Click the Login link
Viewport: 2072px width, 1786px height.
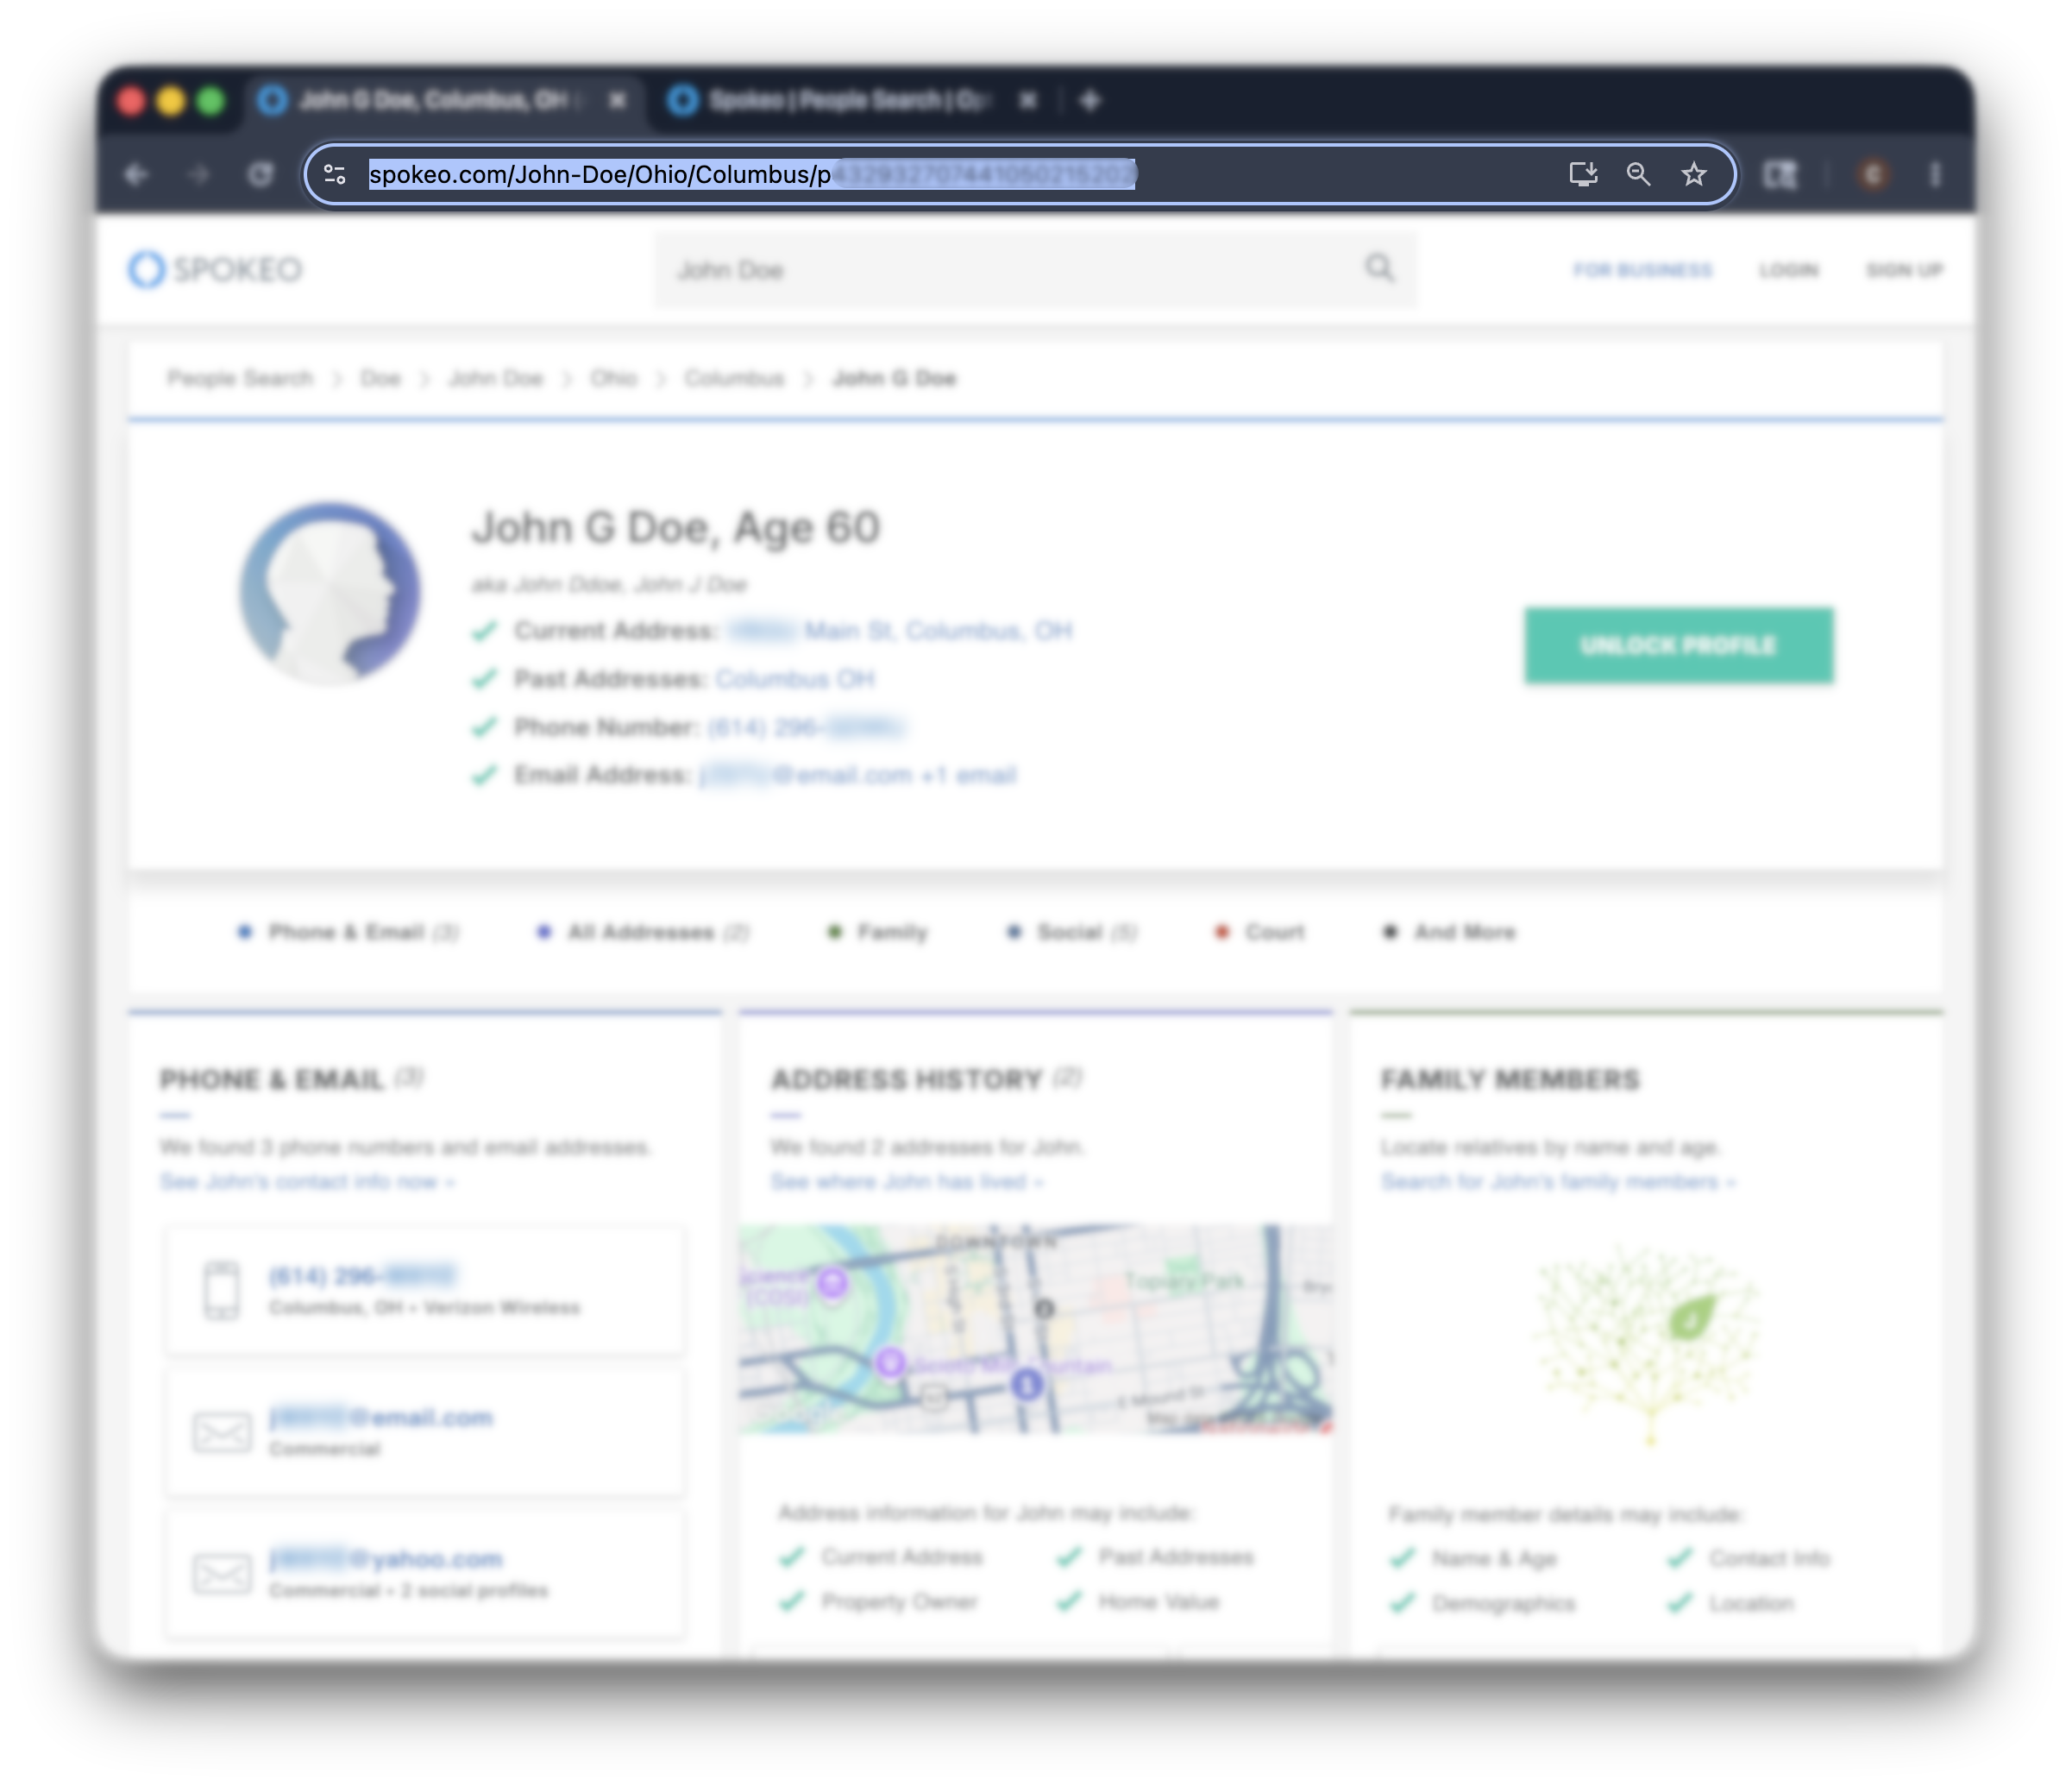(1789, 270)
